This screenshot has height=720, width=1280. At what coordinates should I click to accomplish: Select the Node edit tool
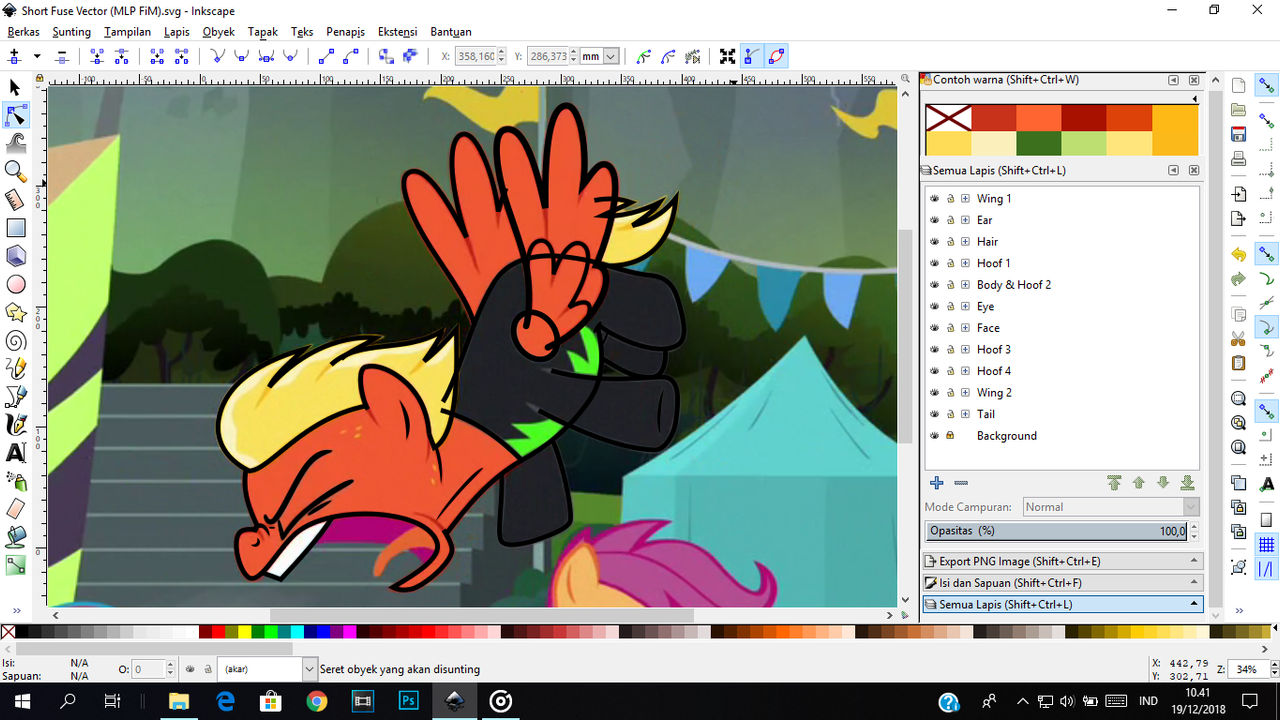click(x=15, y=116)
